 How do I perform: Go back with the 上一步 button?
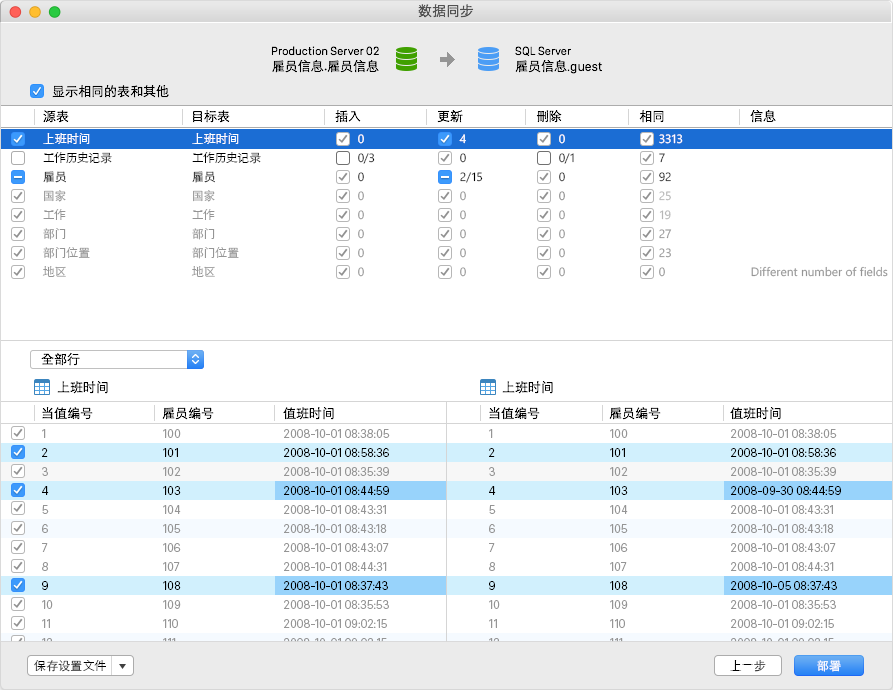click(x=748, y=666)
